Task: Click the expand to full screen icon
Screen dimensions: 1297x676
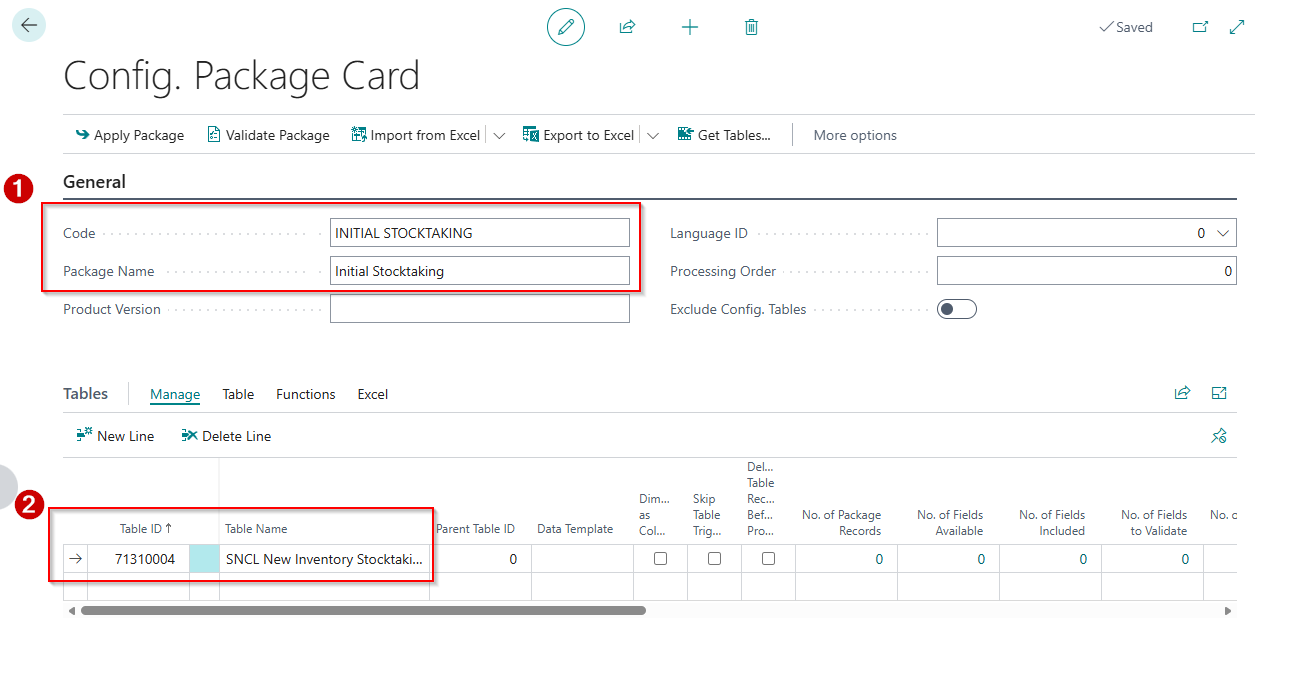Action: 1237,27
